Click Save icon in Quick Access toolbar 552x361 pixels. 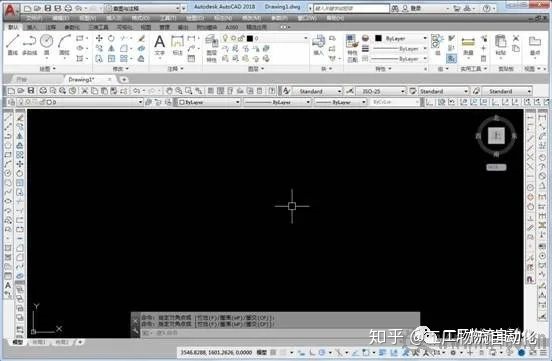click(48, 8)
